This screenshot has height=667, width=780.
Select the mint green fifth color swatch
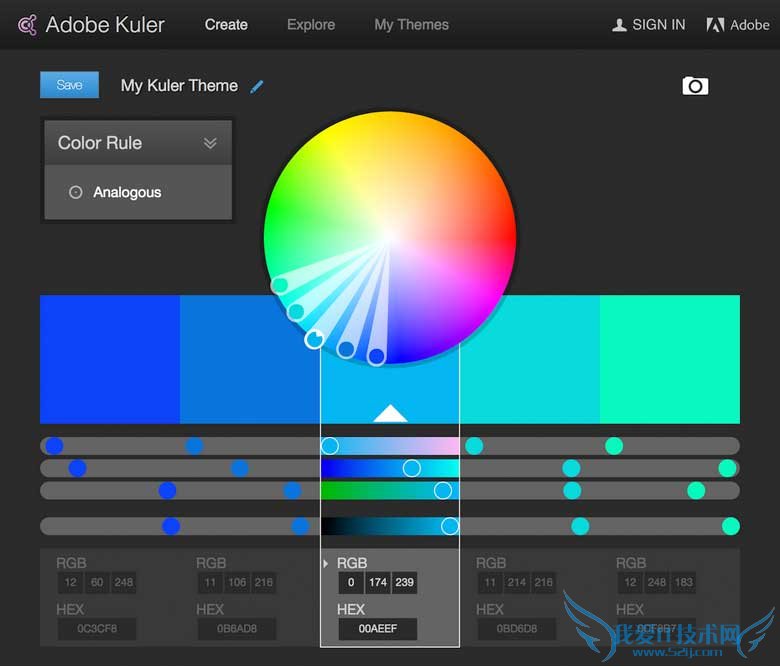coord(670,360)
